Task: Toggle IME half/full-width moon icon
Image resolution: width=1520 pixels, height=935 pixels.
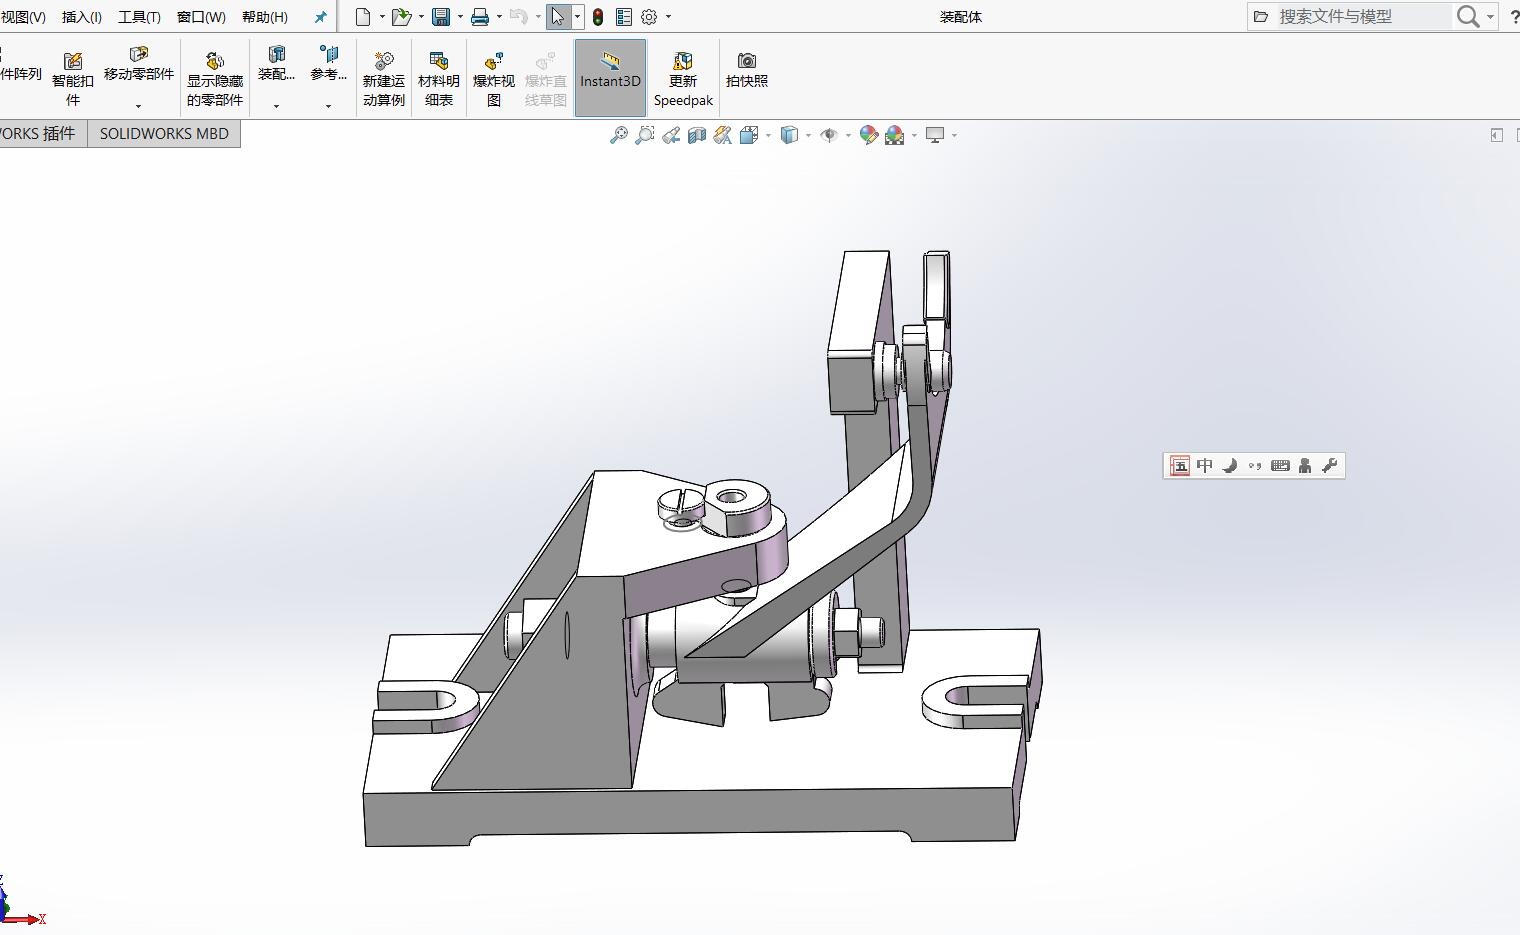Action: [x=1230, y=466]
